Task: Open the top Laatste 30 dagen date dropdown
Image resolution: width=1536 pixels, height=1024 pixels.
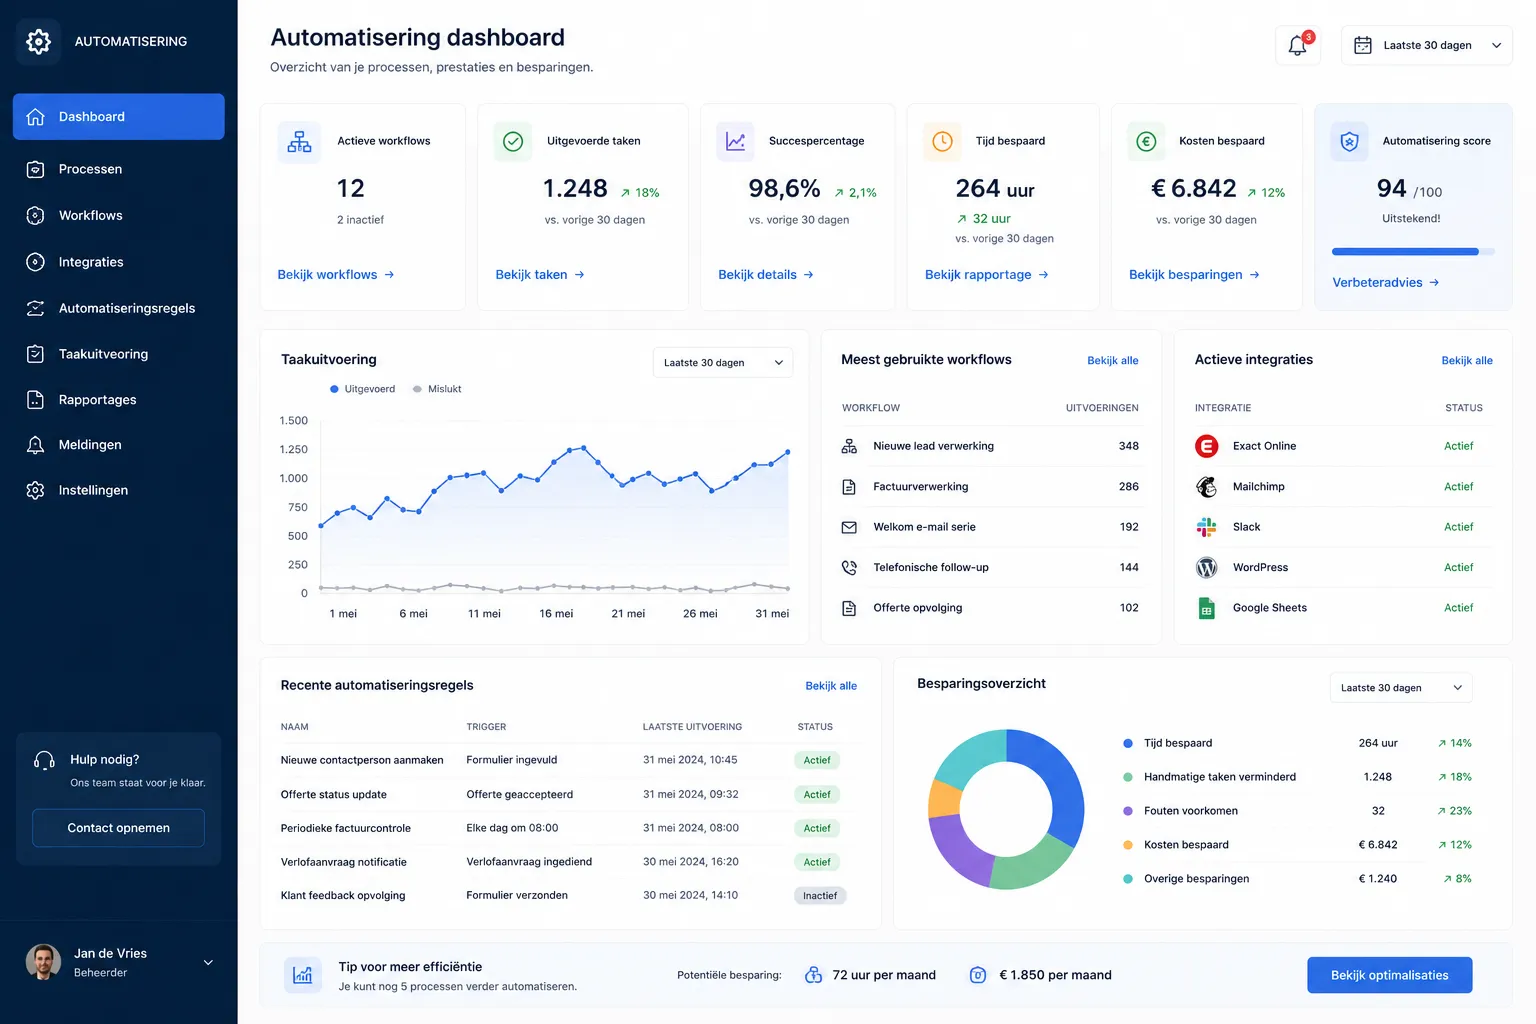Action: pos(1427,45)
